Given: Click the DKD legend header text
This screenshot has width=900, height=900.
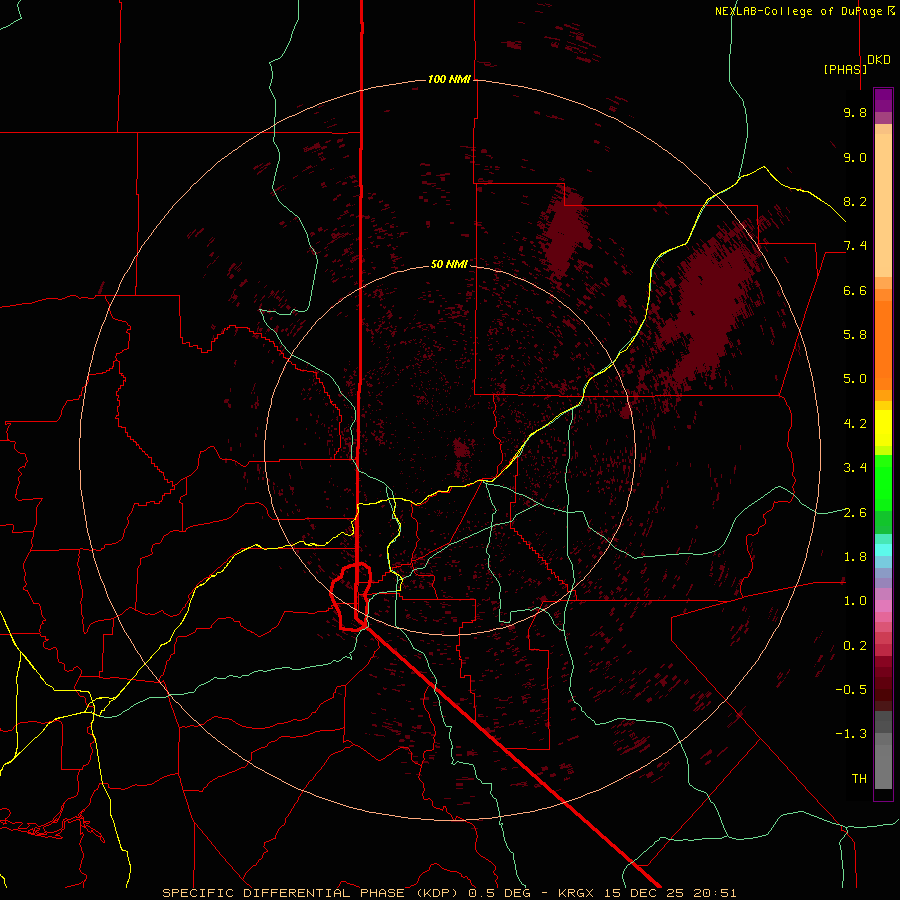Looking at the screenshot, I should click(x=879, y=60).
